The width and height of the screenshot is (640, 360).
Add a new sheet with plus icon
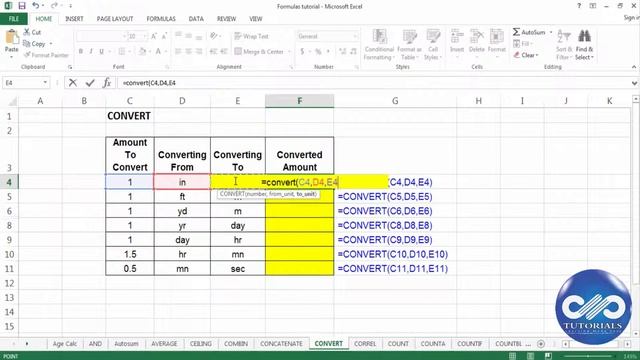click(x=541, y=344)
